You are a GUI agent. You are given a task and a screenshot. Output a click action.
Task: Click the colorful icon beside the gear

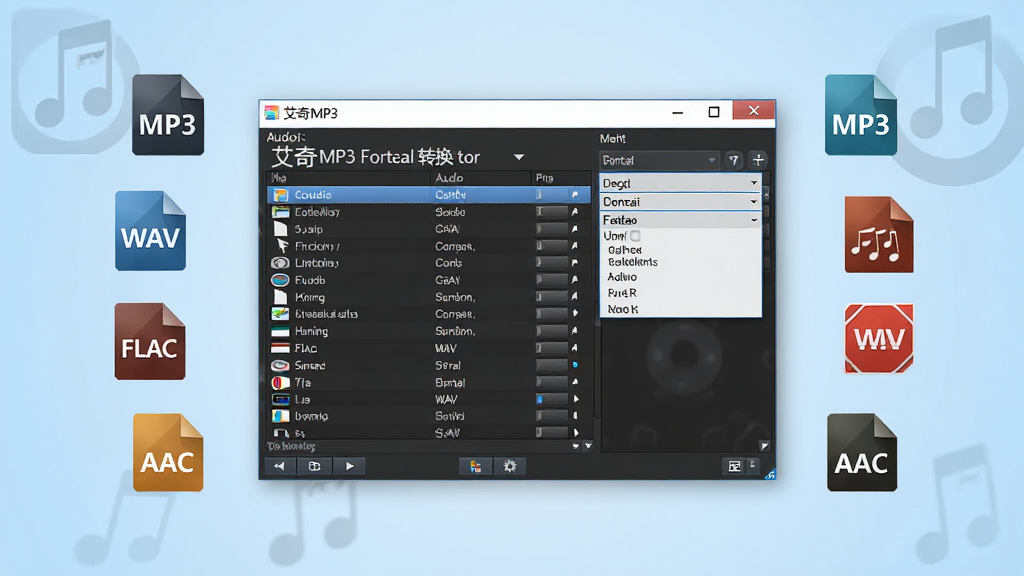coord(475,466)
